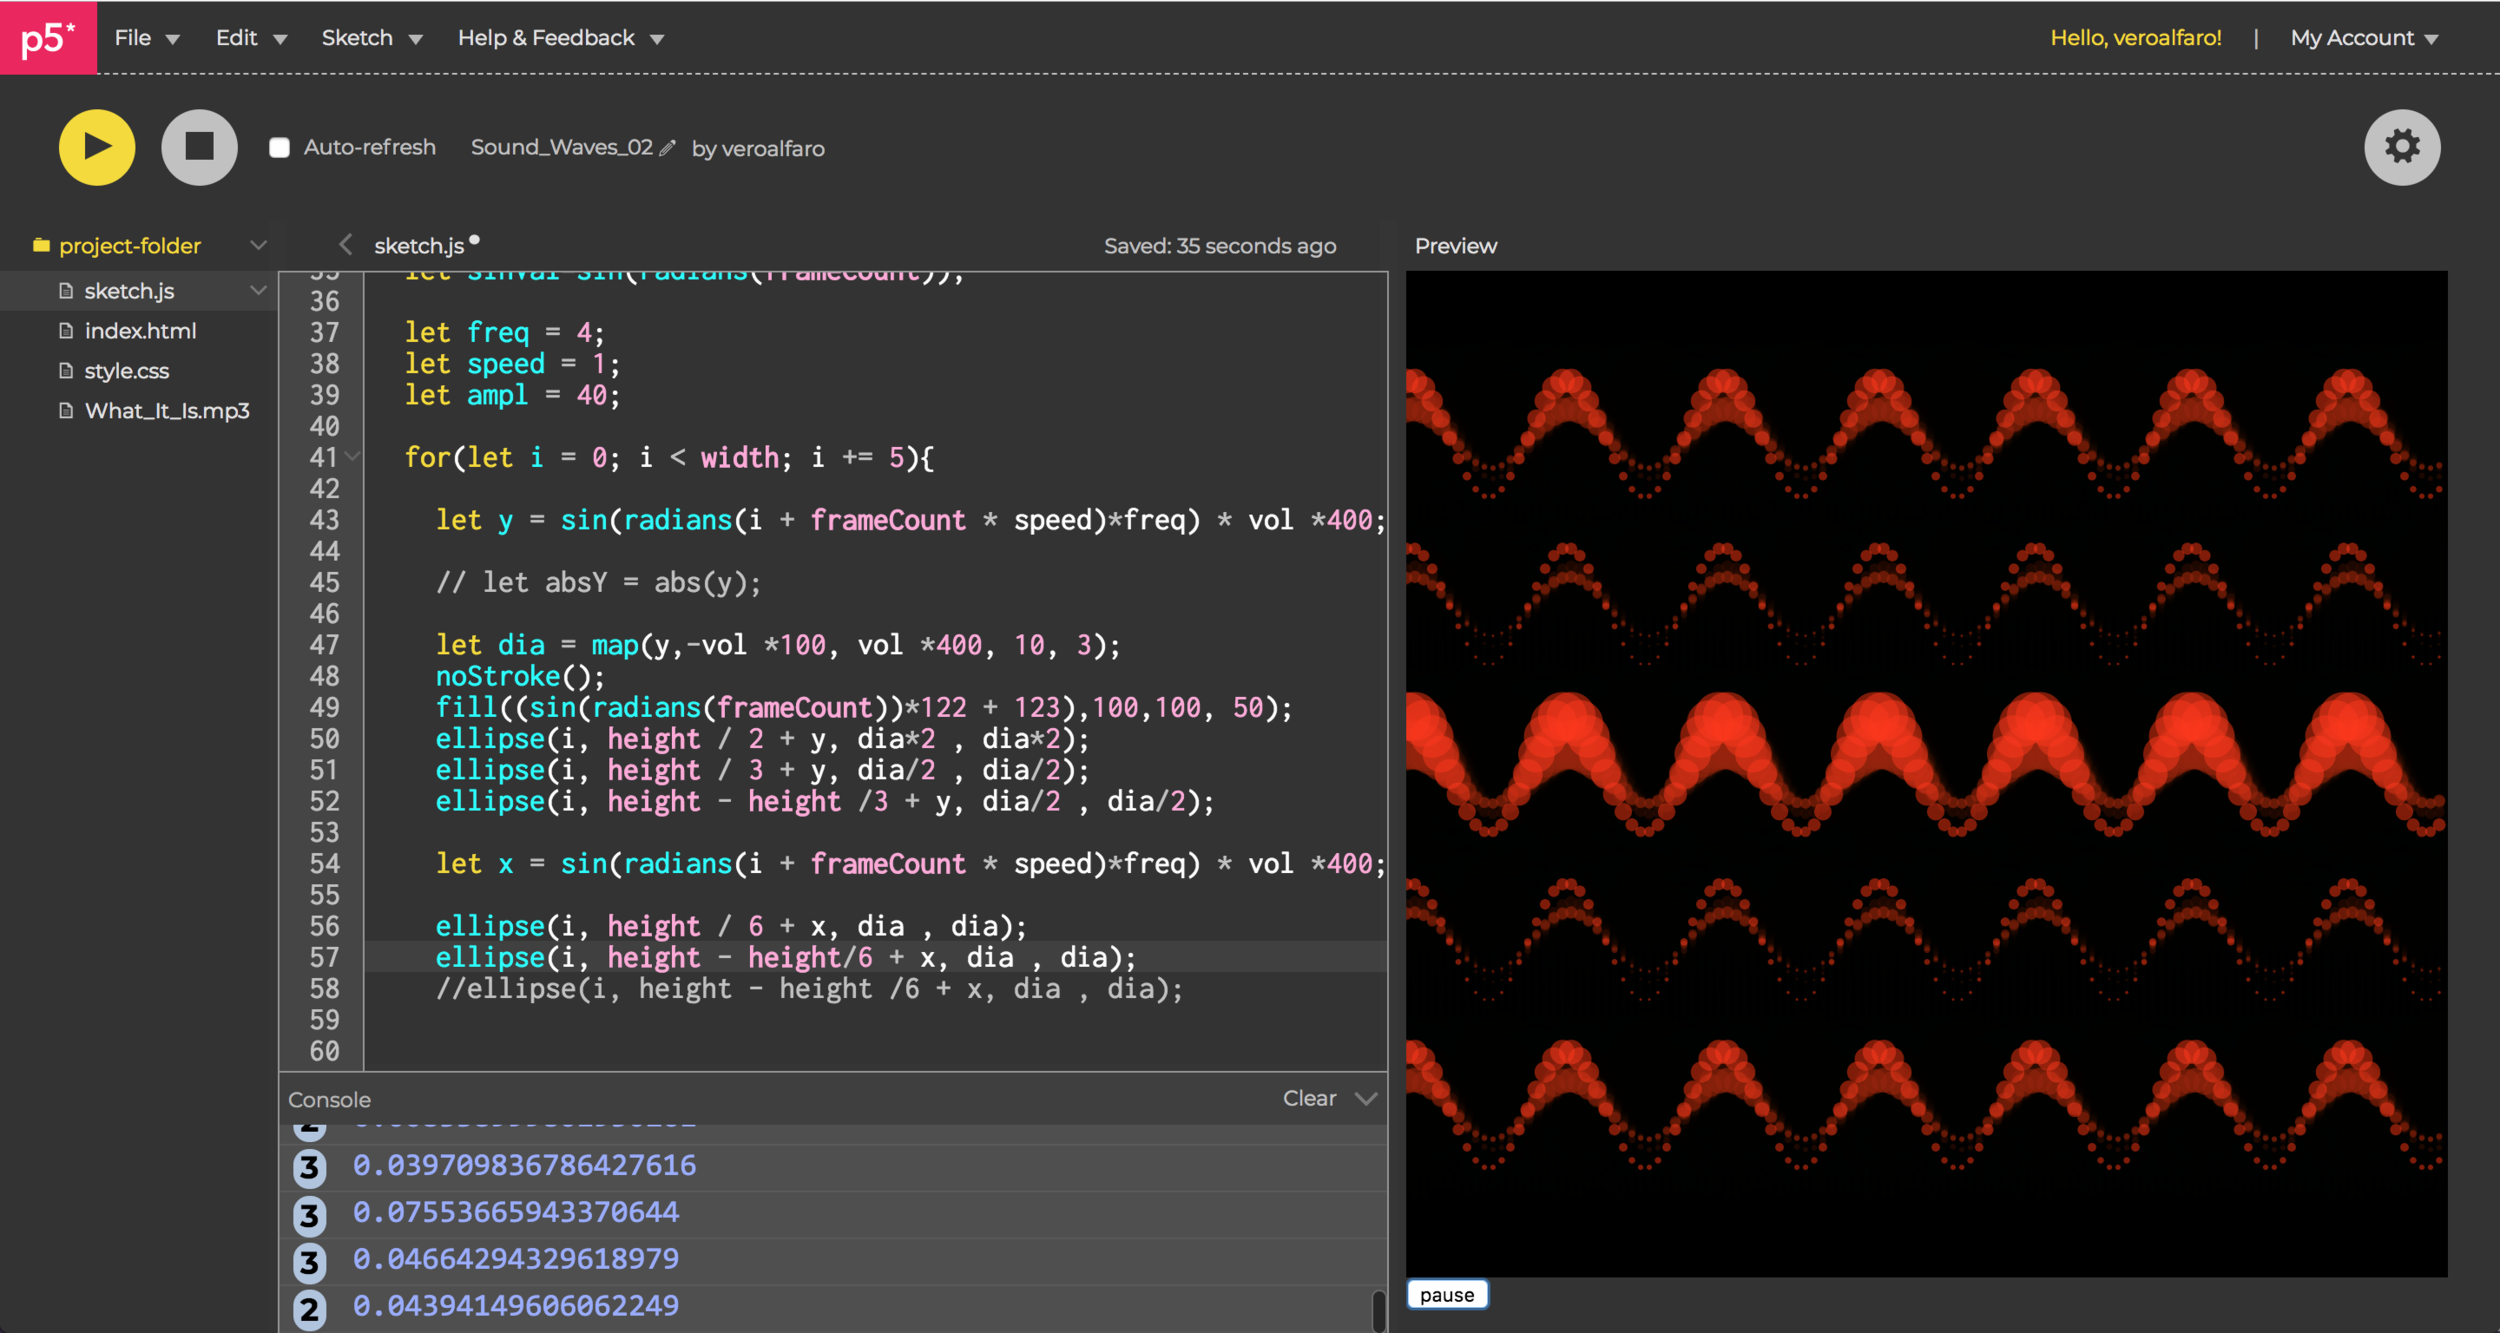Click console value 0.07553665943370644
The height and width of the screenshot is (1333, 2500).
click(516, 1213)
